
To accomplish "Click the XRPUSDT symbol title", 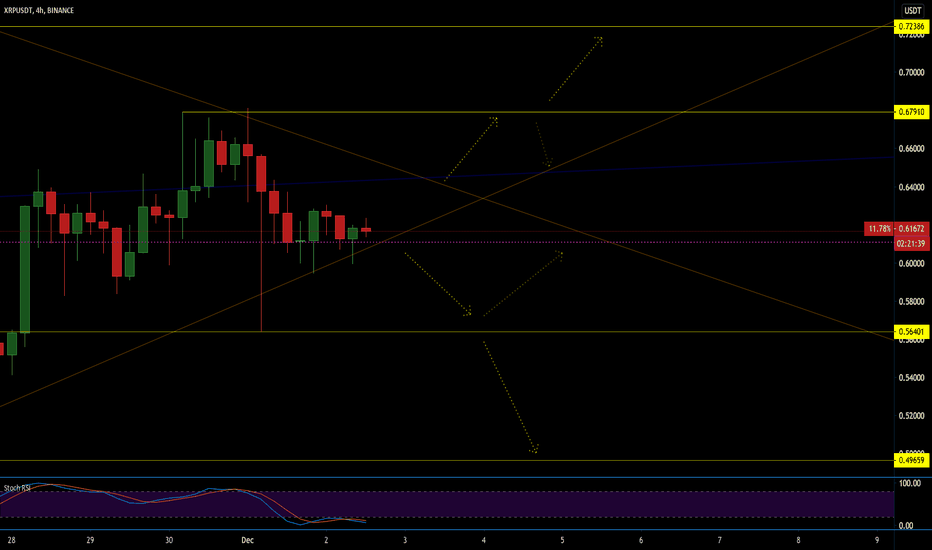I will click(x=39, y=10).
